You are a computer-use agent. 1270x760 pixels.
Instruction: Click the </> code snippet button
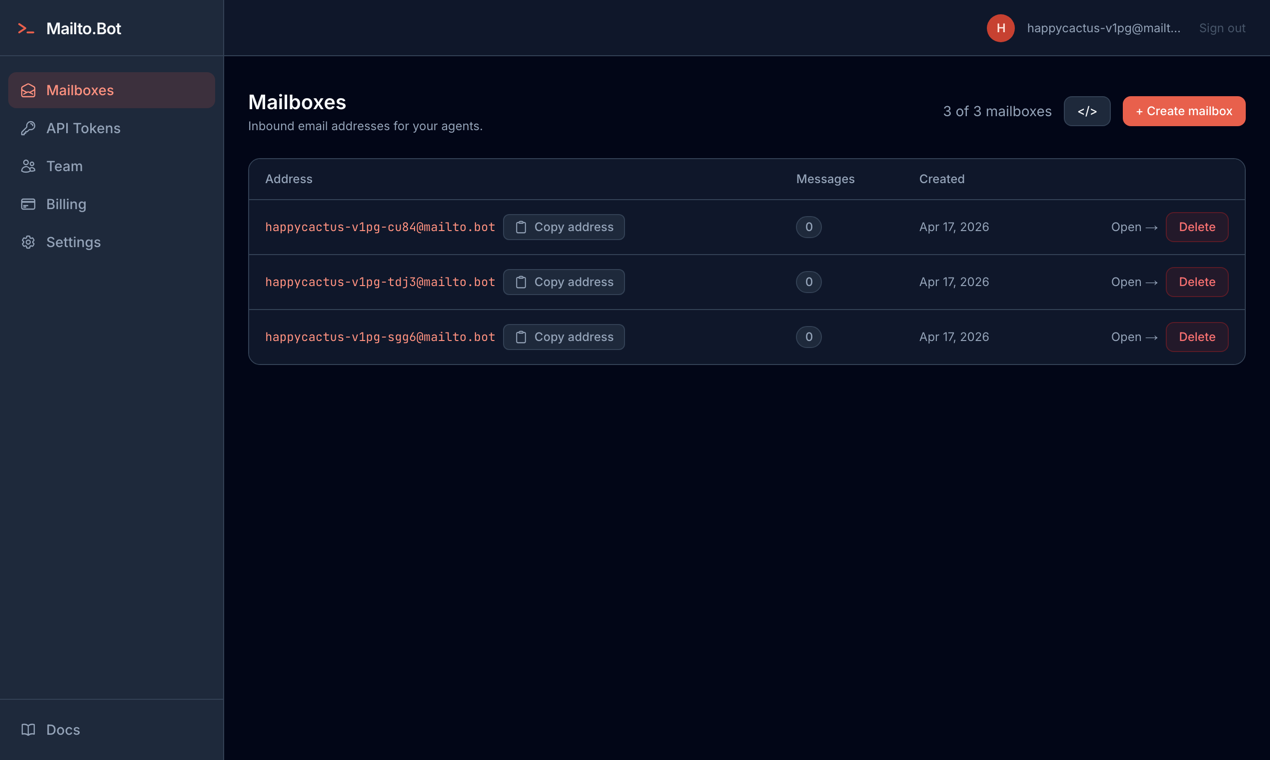click(1087, 111)
